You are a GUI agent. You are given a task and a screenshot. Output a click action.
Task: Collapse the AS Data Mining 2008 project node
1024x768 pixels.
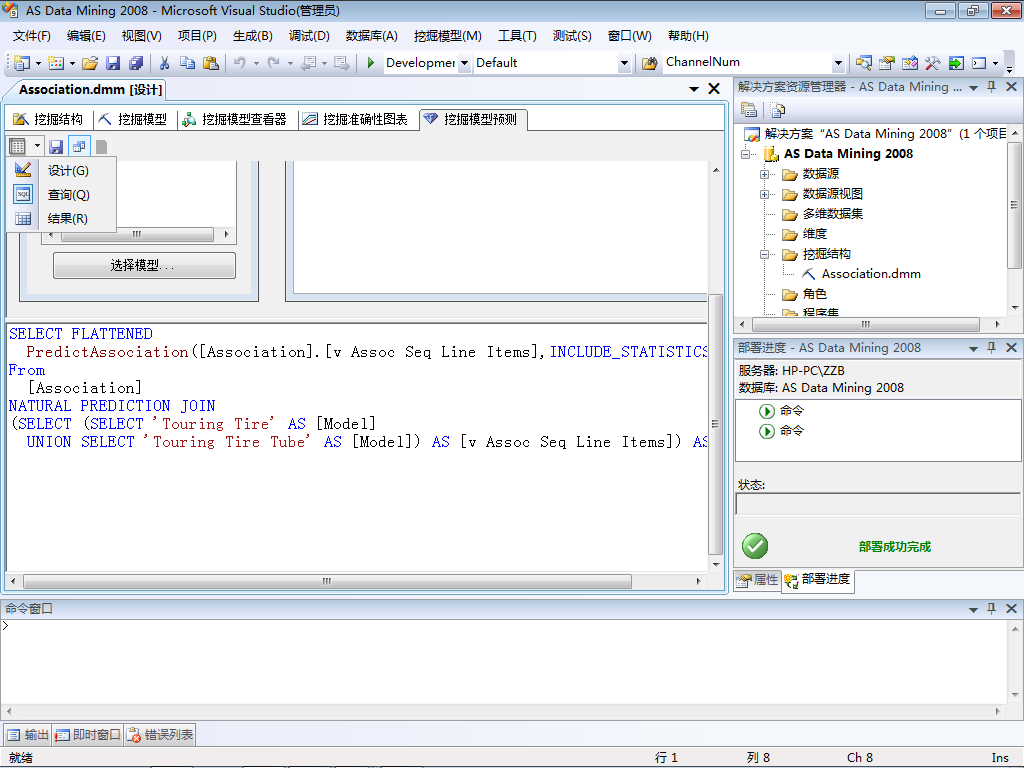point(745,154)
